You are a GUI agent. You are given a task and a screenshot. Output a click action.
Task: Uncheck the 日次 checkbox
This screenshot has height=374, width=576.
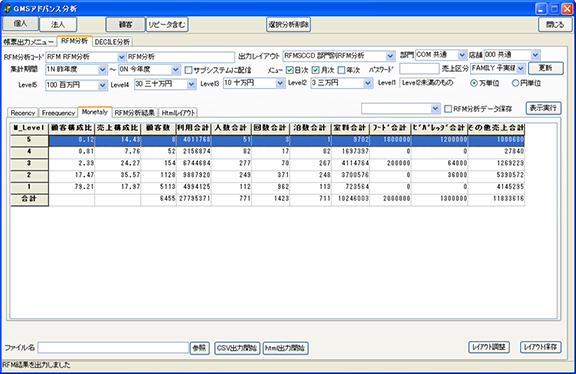click(x=289, y=70)
